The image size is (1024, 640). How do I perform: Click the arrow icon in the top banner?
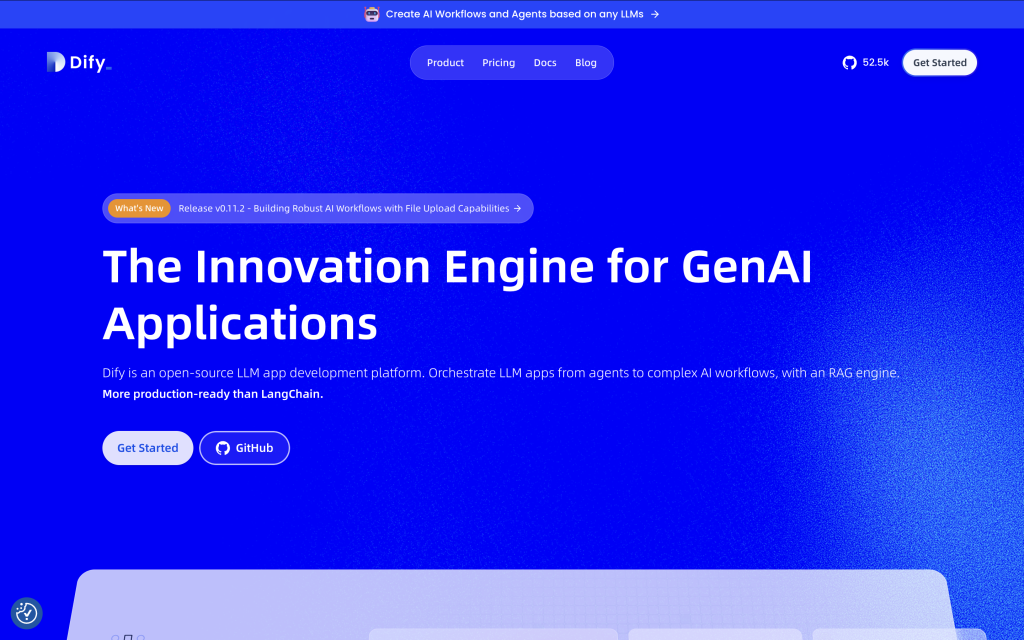pos(653,14)
